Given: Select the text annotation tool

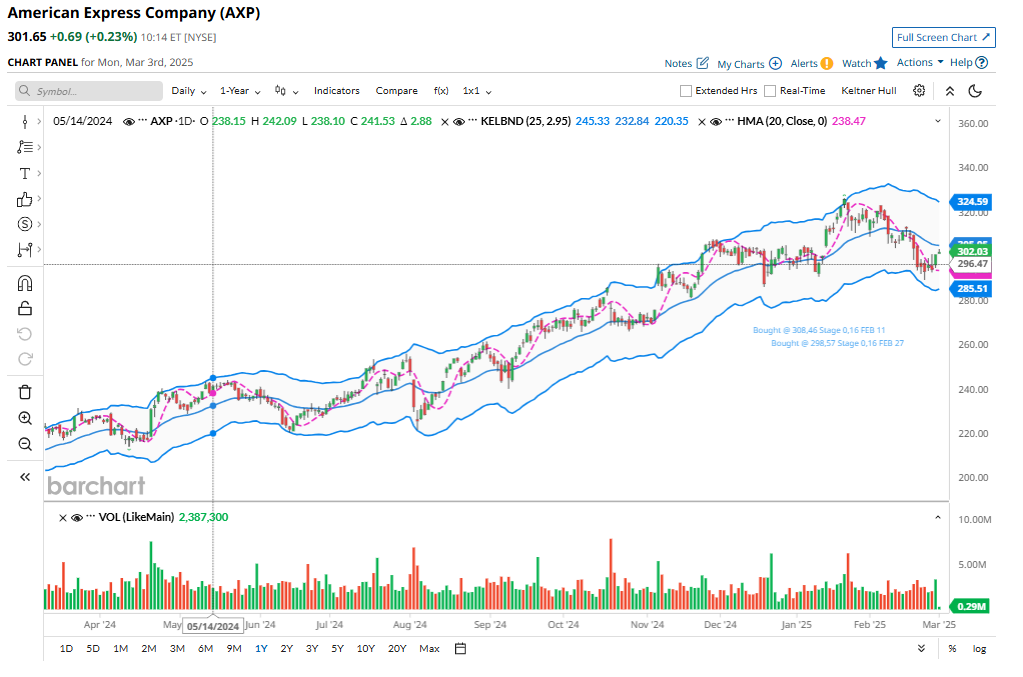Looking at the screenshot, I should pos(25,173).
